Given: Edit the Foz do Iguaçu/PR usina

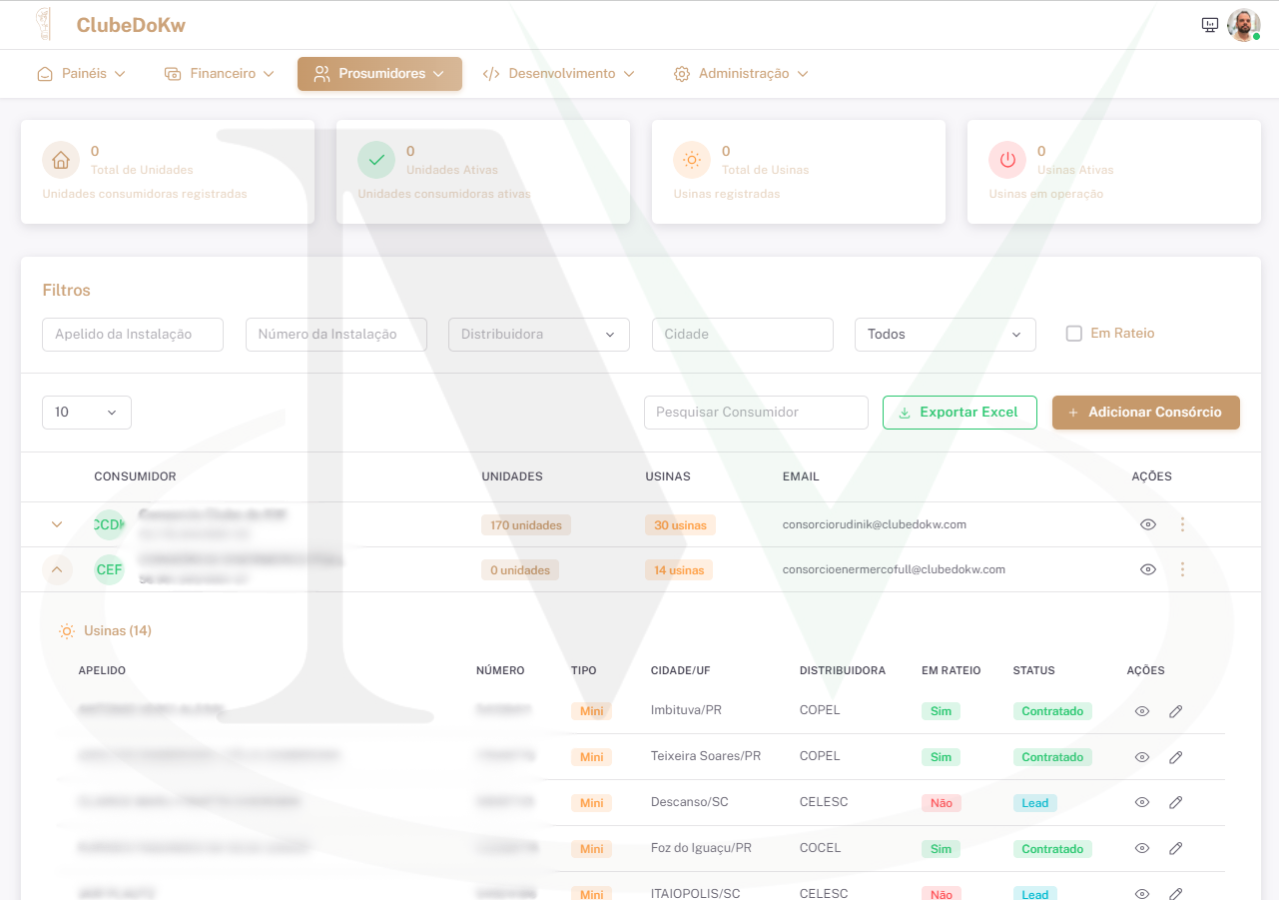Looking at the screenshot, I should coord(1176,848).
